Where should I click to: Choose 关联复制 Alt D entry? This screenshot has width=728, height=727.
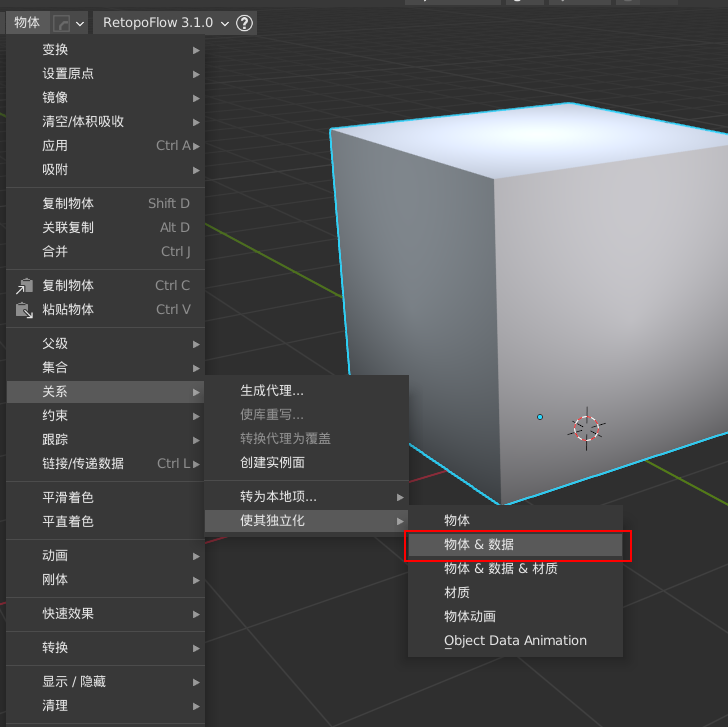(106, 227)
